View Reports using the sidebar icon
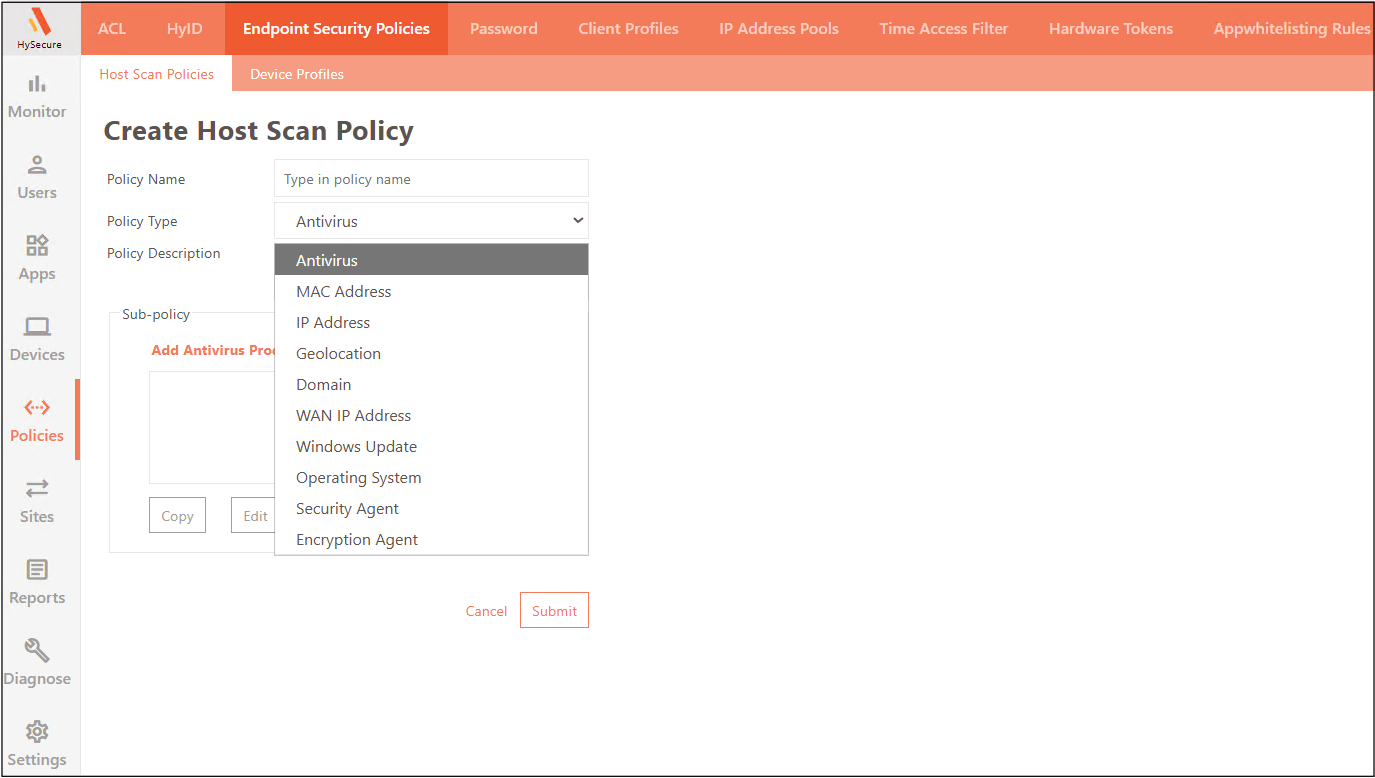Image resolution: width=1375 pixels, height=778 pixels. [37, 581]
